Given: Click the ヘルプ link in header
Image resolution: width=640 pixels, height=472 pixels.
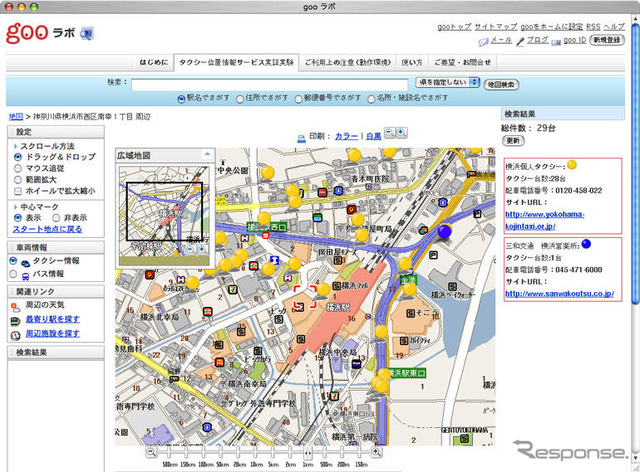Looking at the screenshot, I should (x=614, y=27).
